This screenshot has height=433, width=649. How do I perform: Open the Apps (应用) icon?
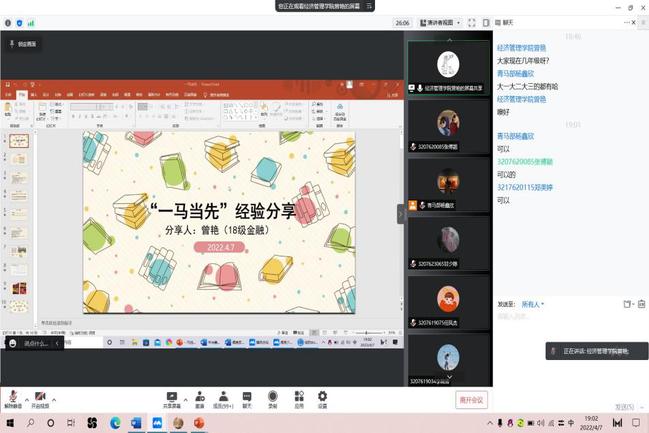pos(298,399)
